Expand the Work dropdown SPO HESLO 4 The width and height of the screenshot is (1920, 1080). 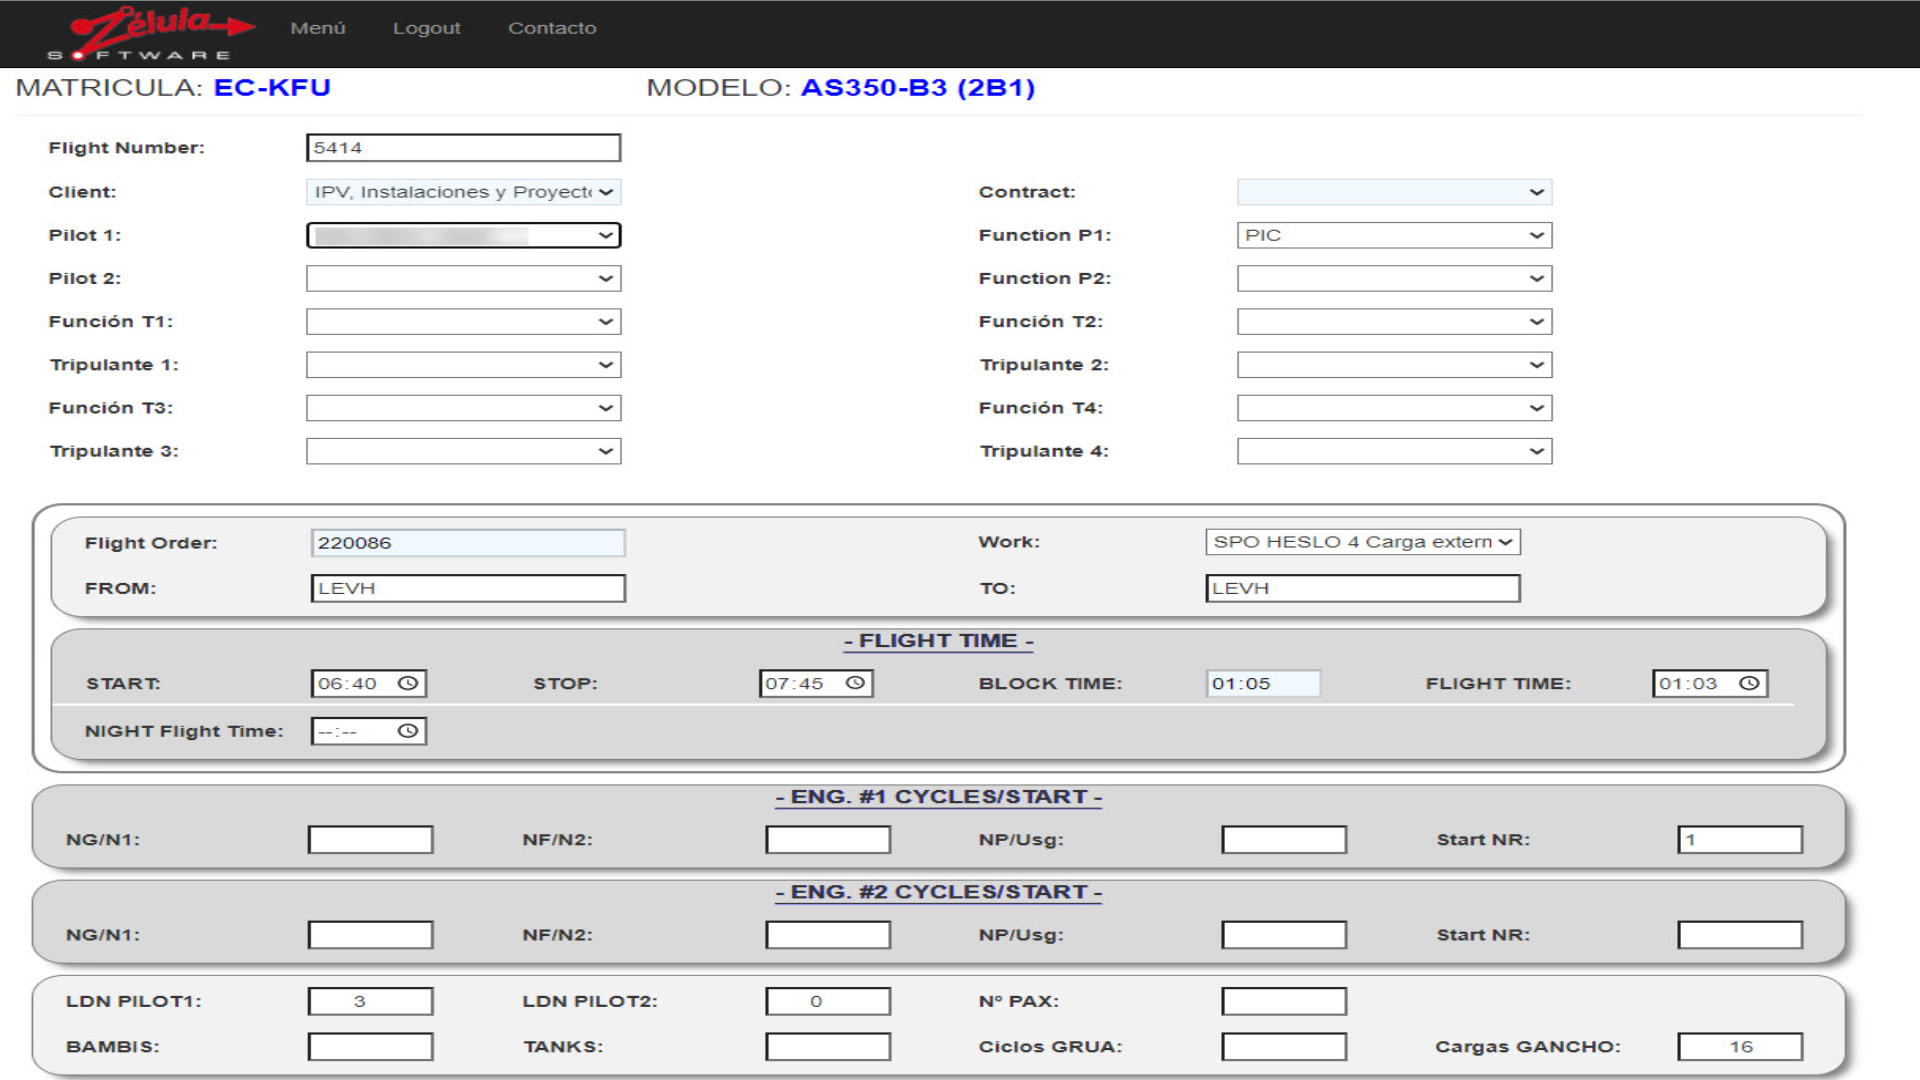[x=1362, y=542]
